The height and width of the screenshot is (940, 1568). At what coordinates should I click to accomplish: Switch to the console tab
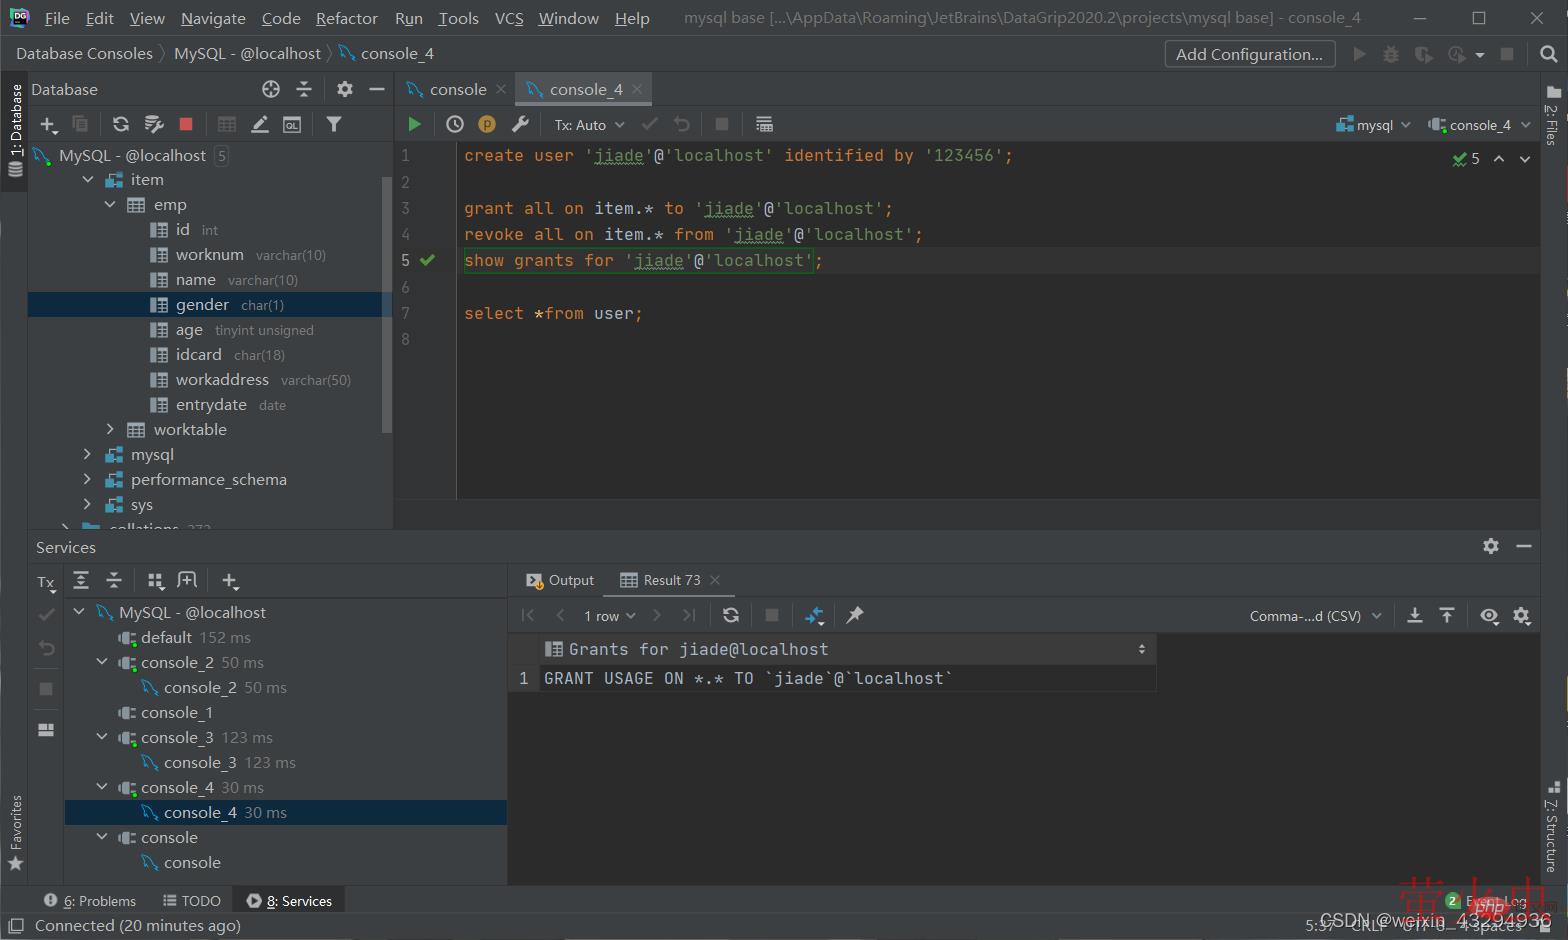click(457, 89)
